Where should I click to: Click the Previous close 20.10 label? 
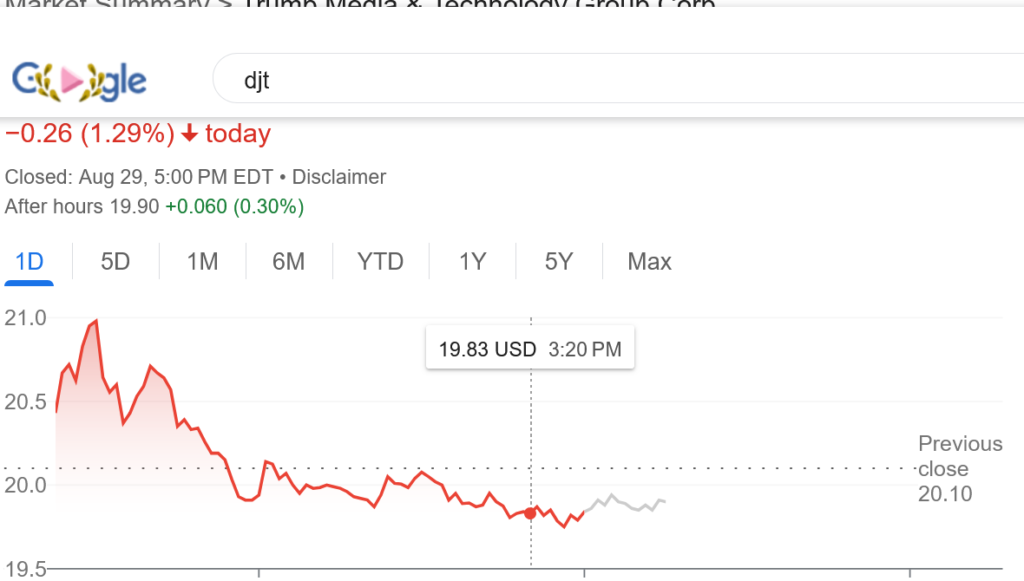point(959,468)
